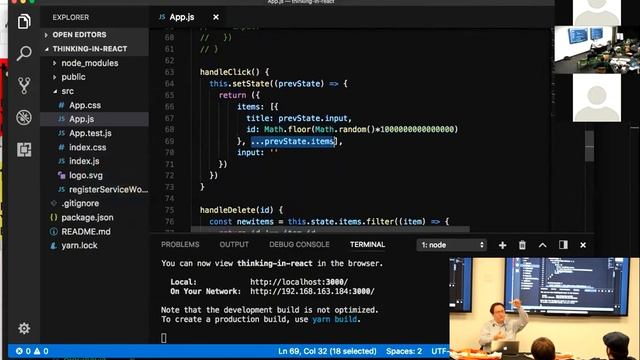
Task: Select the TERMINAL panel tab
Action: pyautogui.click(x=367, y=244)
